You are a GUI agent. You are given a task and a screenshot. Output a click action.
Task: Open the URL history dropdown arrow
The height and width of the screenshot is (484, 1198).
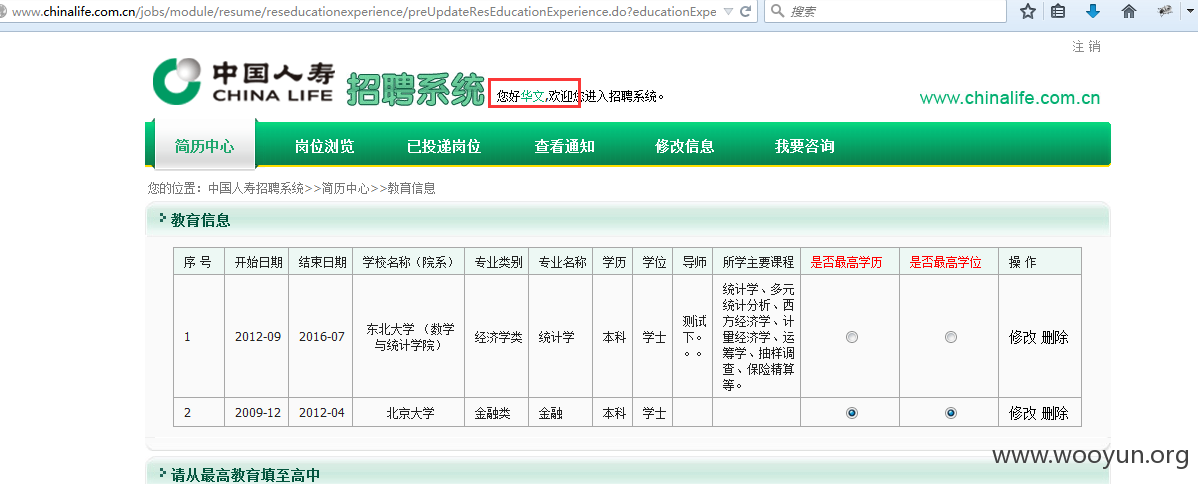coord(727,11)
